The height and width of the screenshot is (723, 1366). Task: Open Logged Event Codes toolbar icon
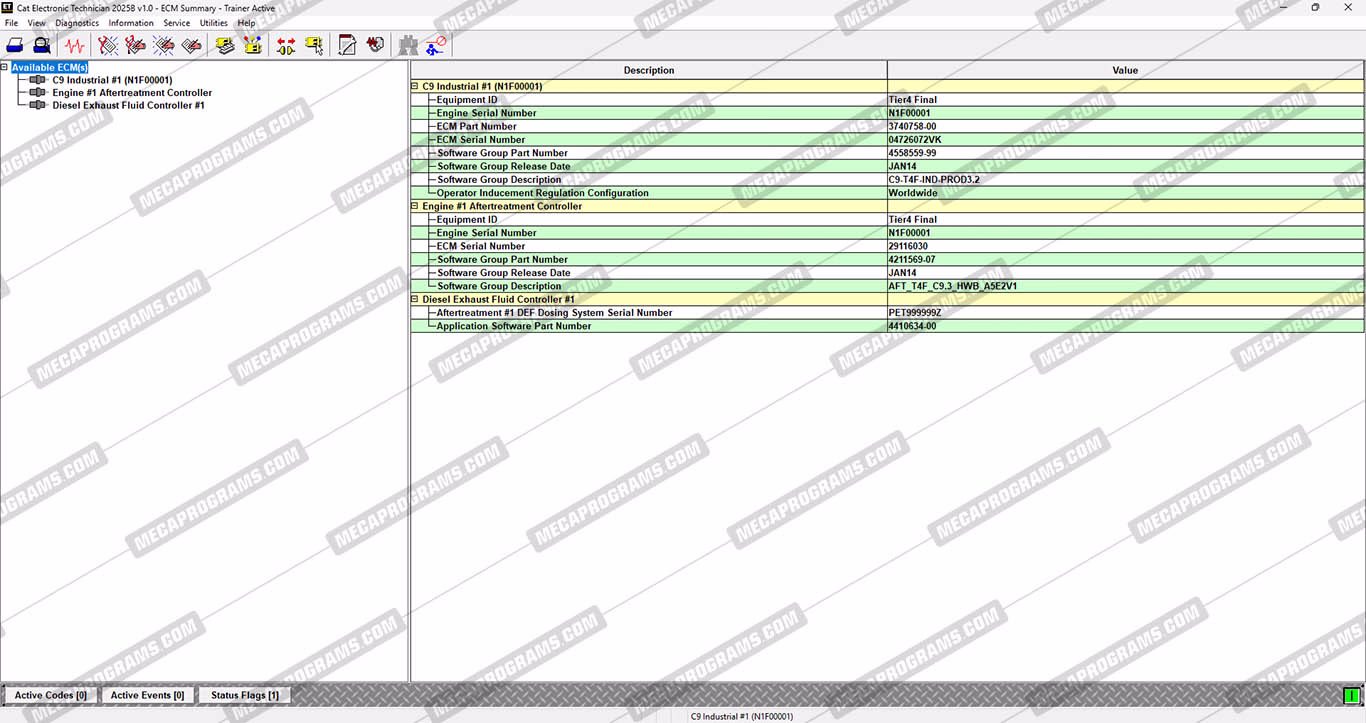(x=192, y=45)
